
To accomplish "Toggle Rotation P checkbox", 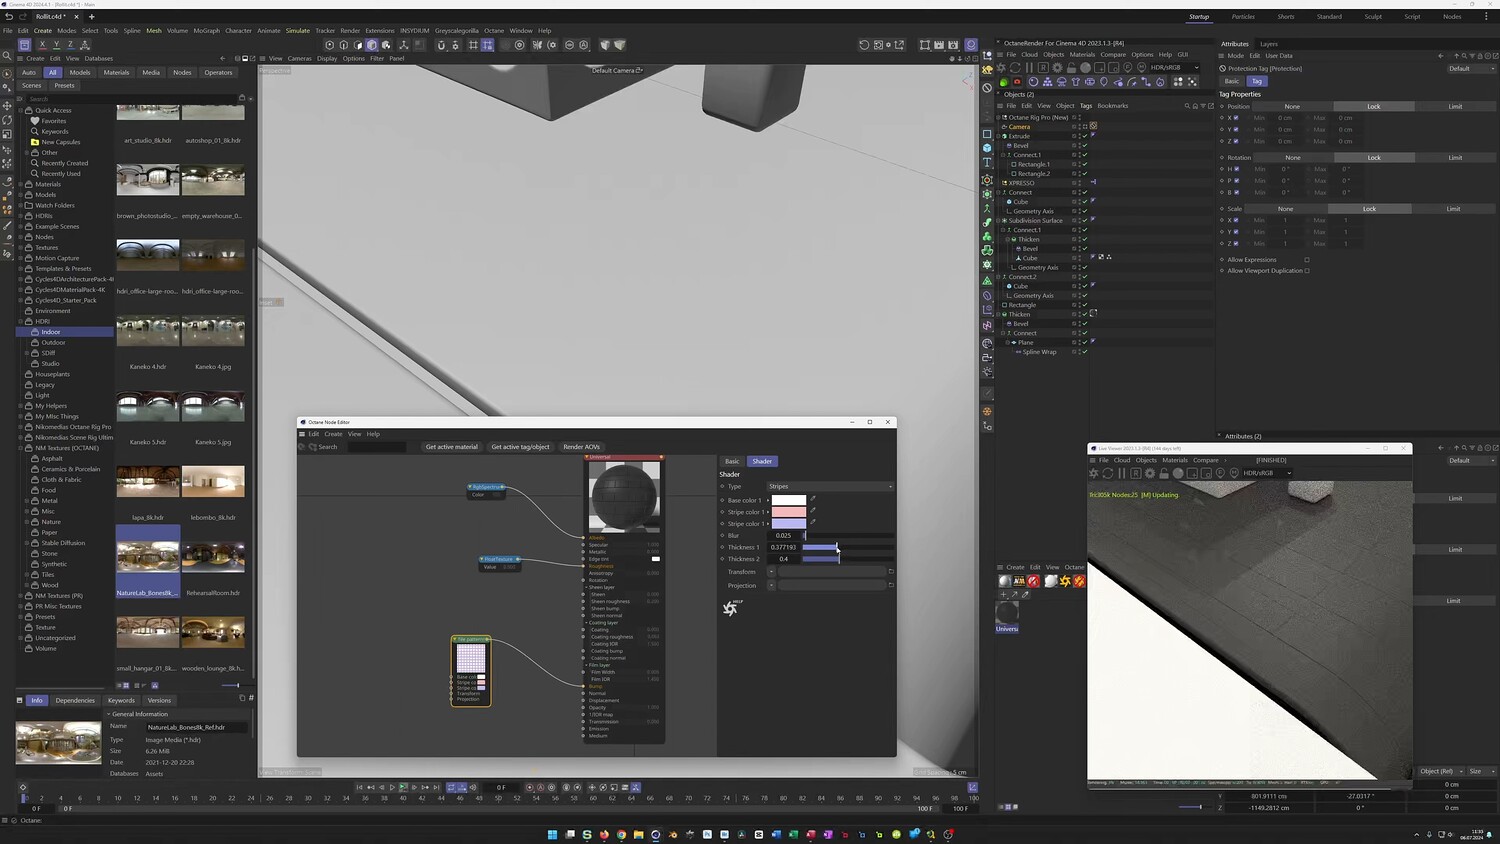I will 1236,181.
